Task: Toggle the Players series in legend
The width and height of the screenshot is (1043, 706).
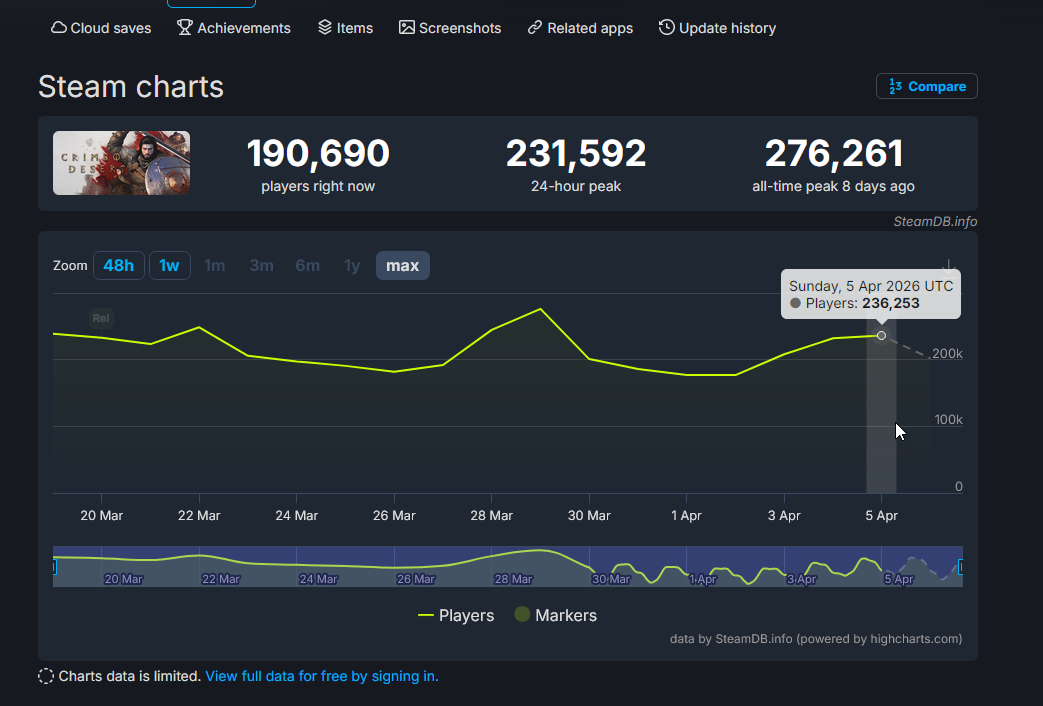Action: pos(456,616)
